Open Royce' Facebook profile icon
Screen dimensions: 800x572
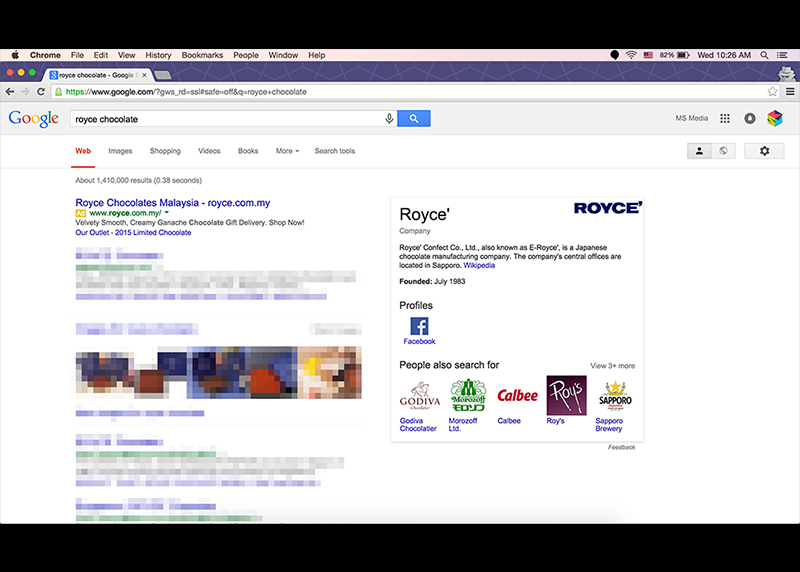tap(419, 327)
